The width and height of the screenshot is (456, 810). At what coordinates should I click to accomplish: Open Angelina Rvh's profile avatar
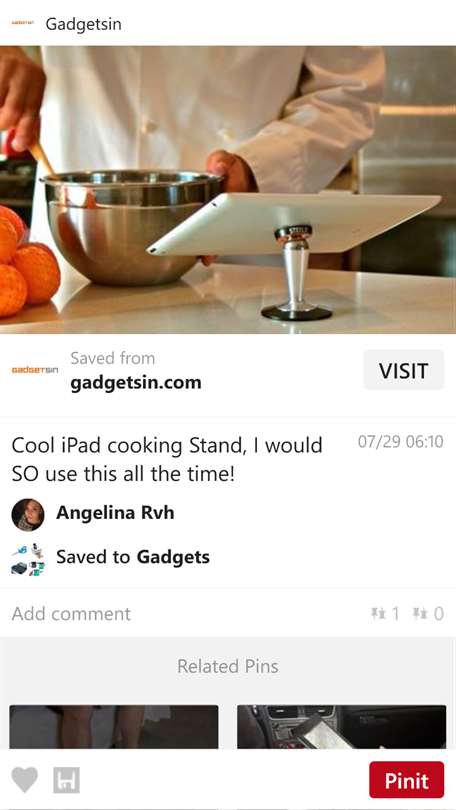pos(28,515)
